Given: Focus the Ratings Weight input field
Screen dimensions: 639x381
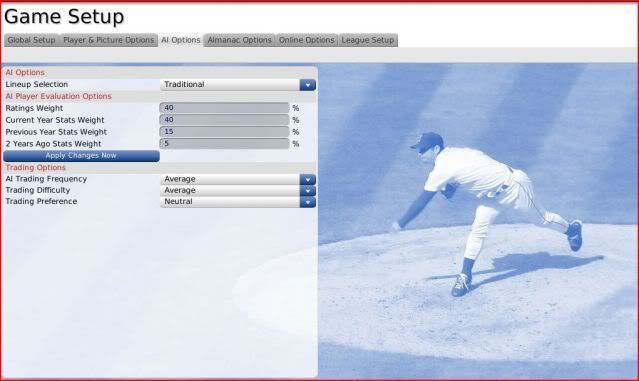Looking at the screenshot, I should point(224,108).
